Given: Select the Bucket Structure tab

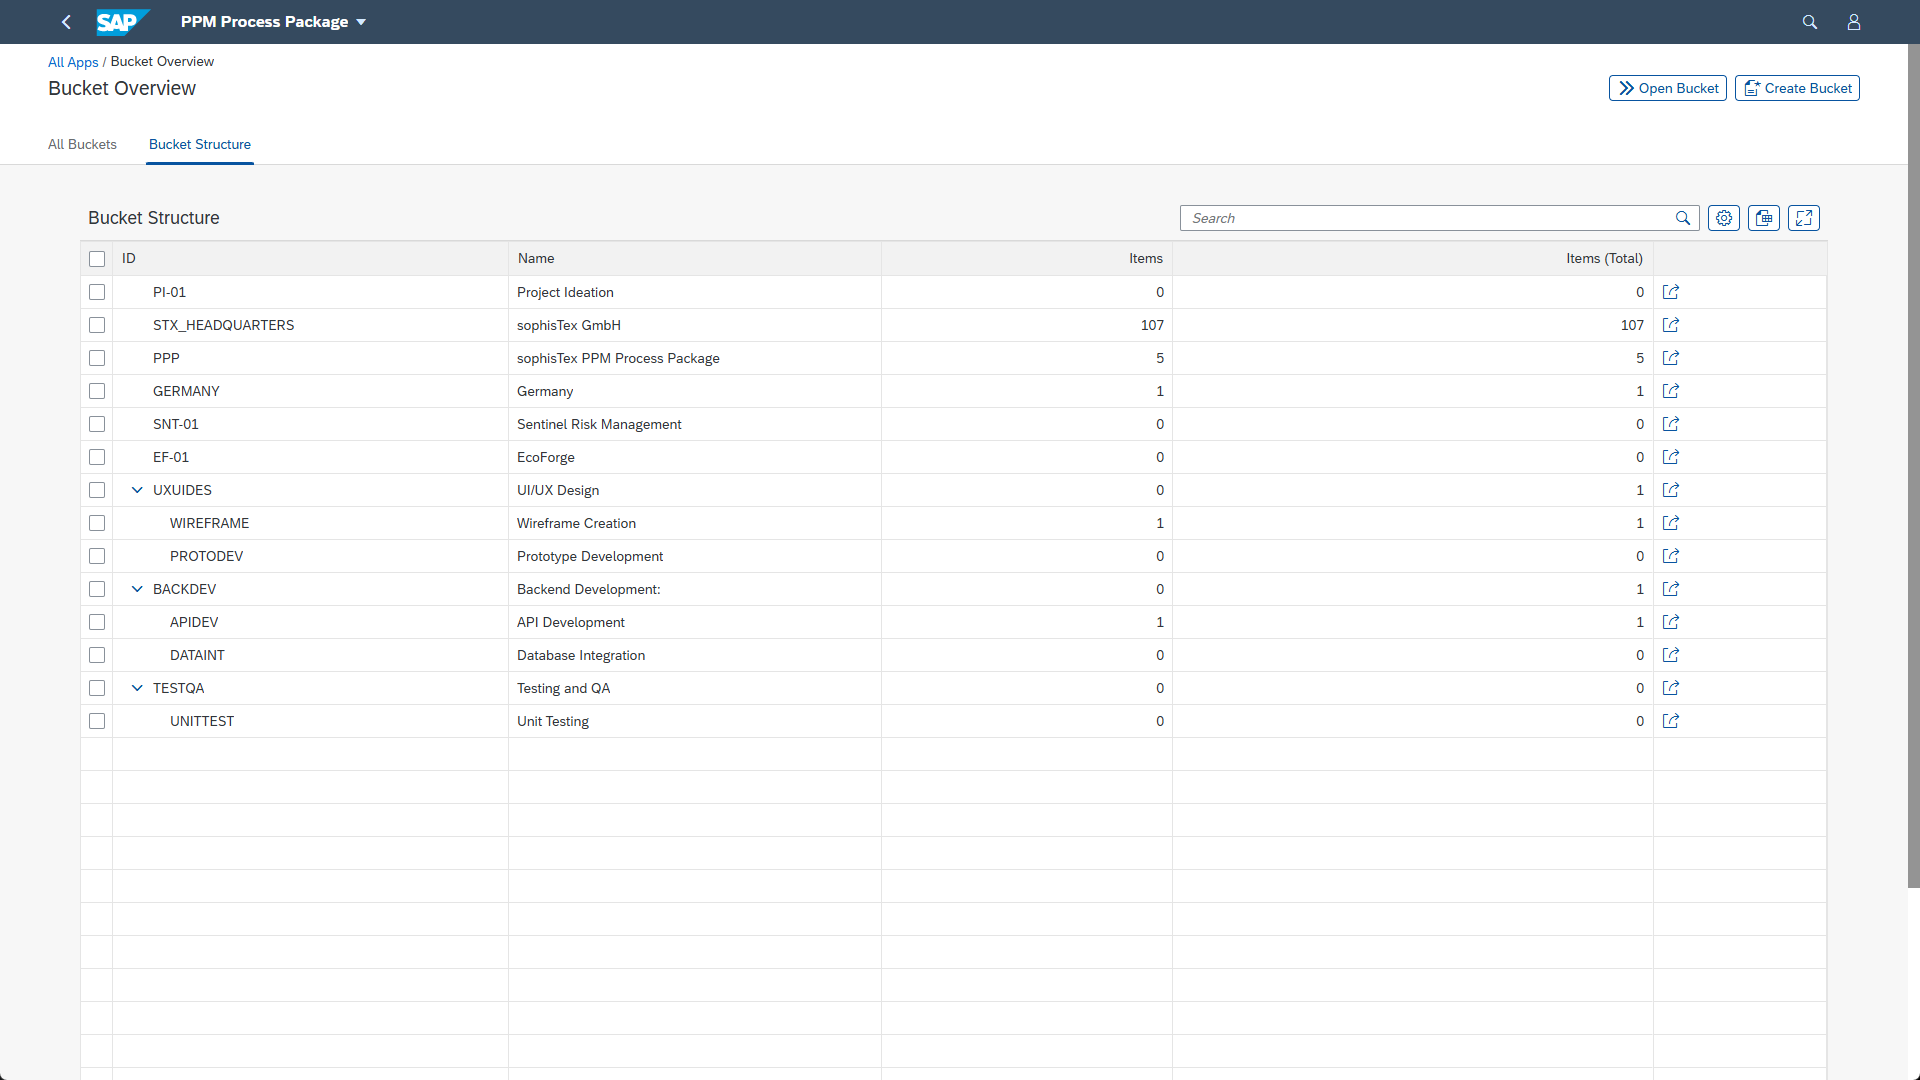Looking at the screenshot, I should (x=200, y=144).
